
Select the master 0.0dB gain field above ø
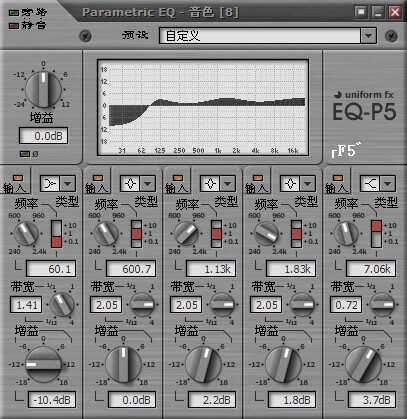click(44, 136)
